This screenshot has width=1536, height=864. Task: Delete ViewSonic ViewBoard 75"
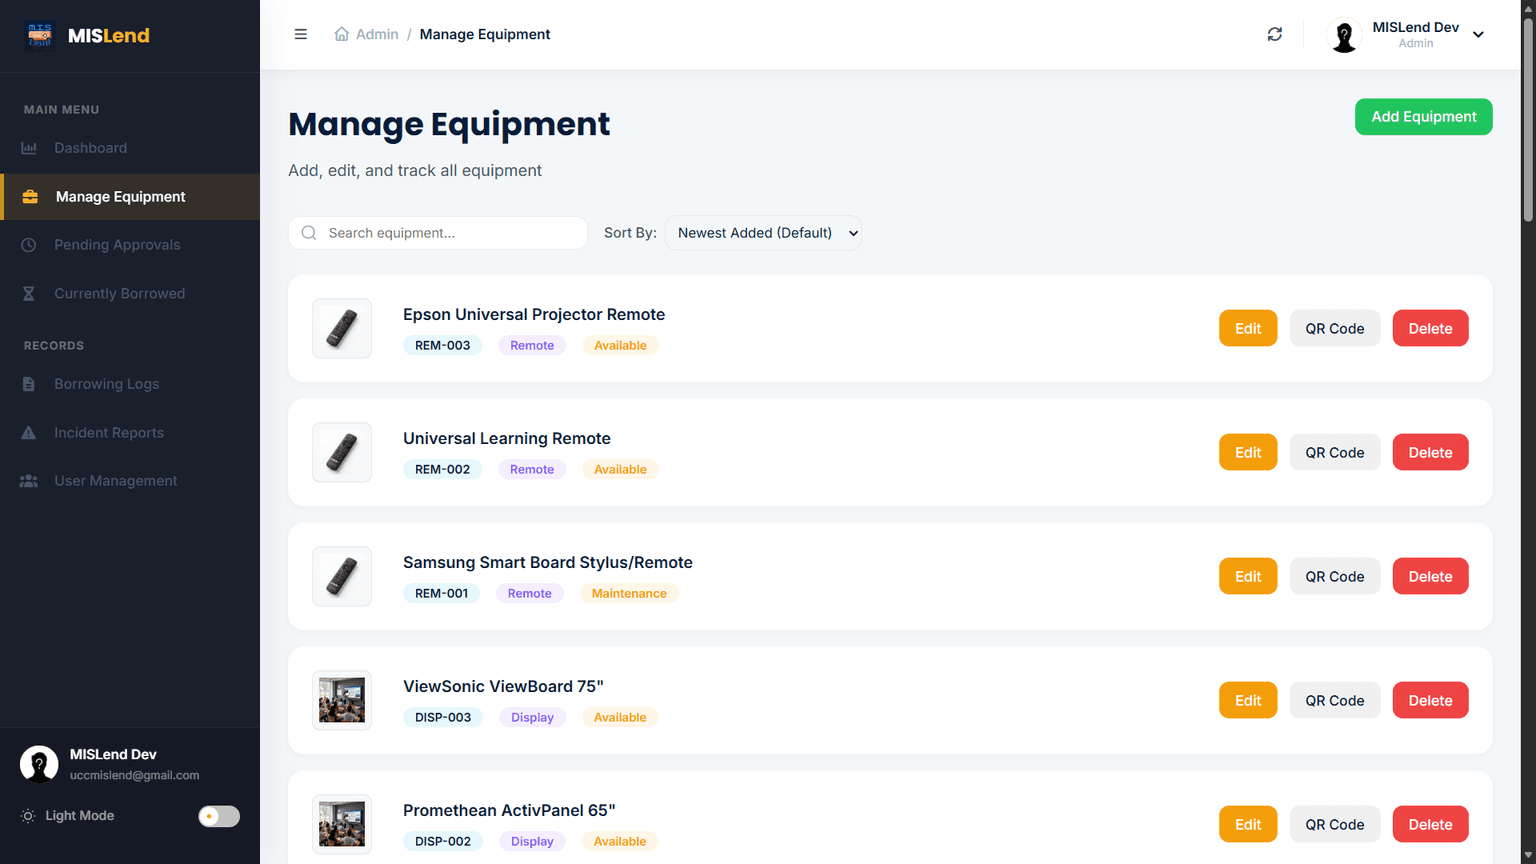1431,700
